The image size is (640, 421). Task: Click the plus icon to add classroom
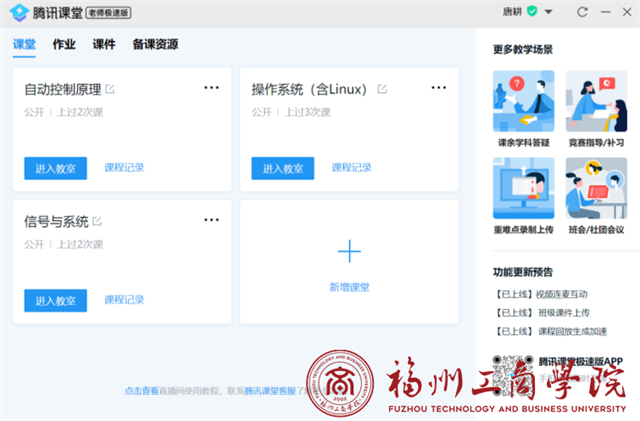click(x=349, y=251)
